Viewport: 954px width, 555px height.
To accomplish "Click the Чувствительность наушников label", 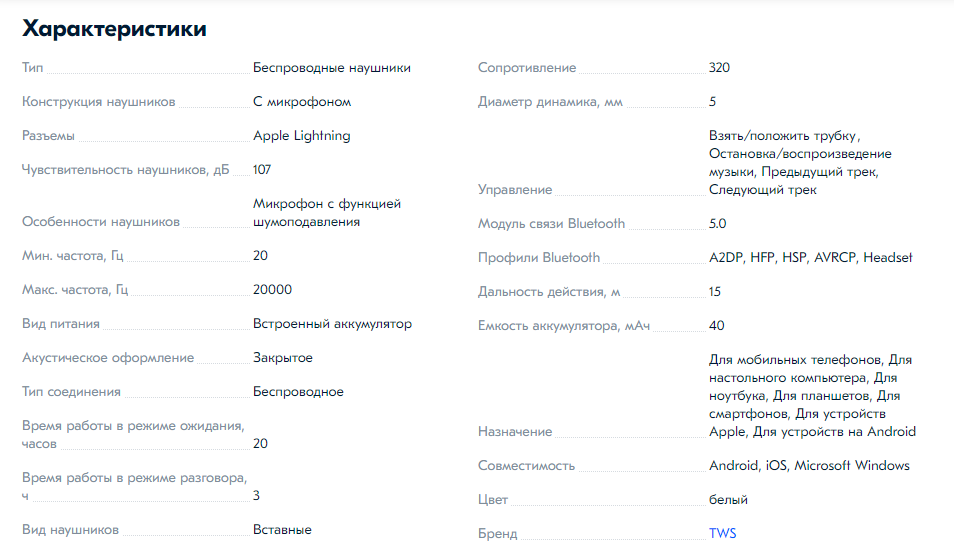I will (x=125, y=170).
